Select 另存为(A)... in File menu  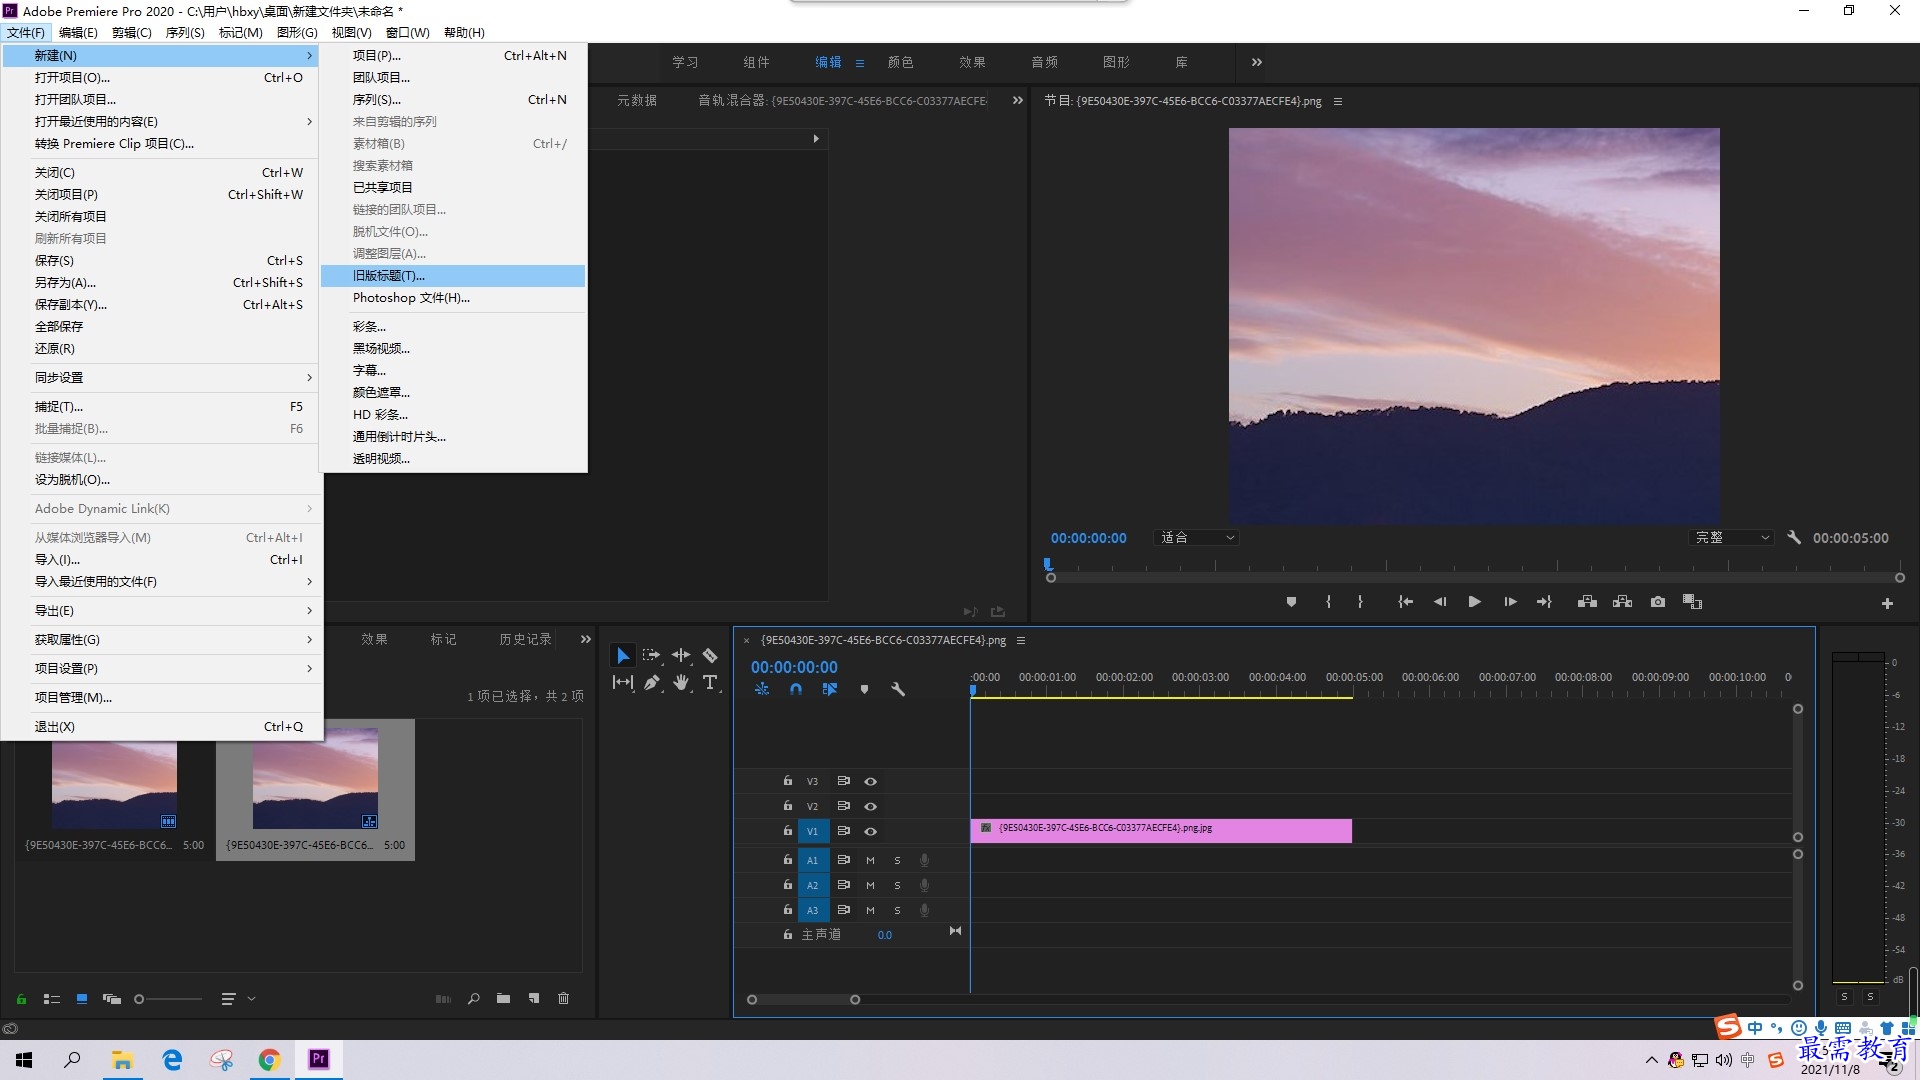pos(162,282)
